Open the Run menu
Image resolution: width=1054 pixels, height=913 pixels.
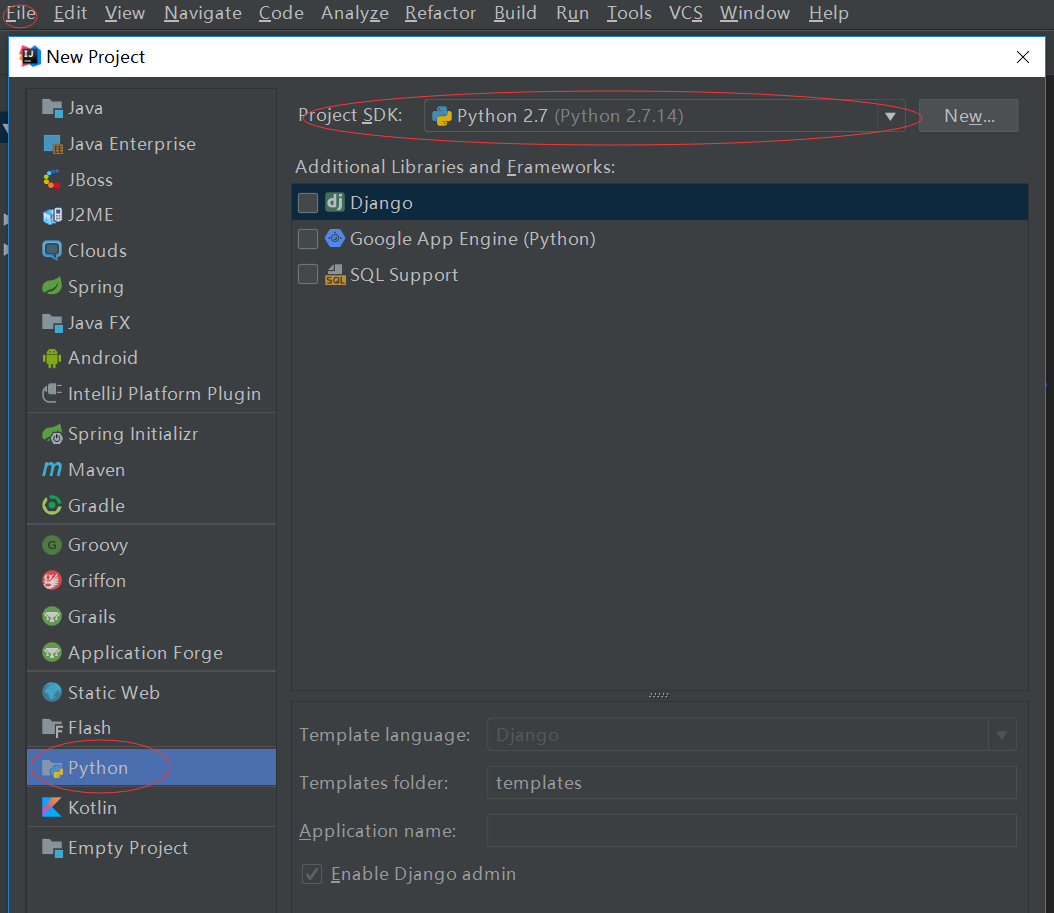[x=572, y=13]
